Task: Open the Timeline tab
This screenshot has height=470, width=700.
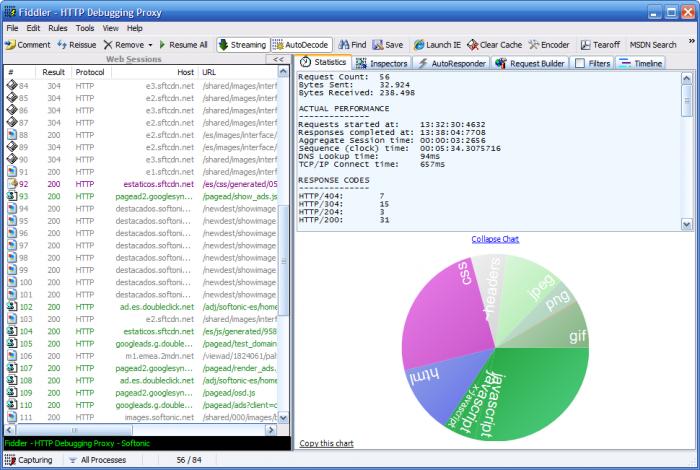Action: pyautogui.click(x=640, y=63)
